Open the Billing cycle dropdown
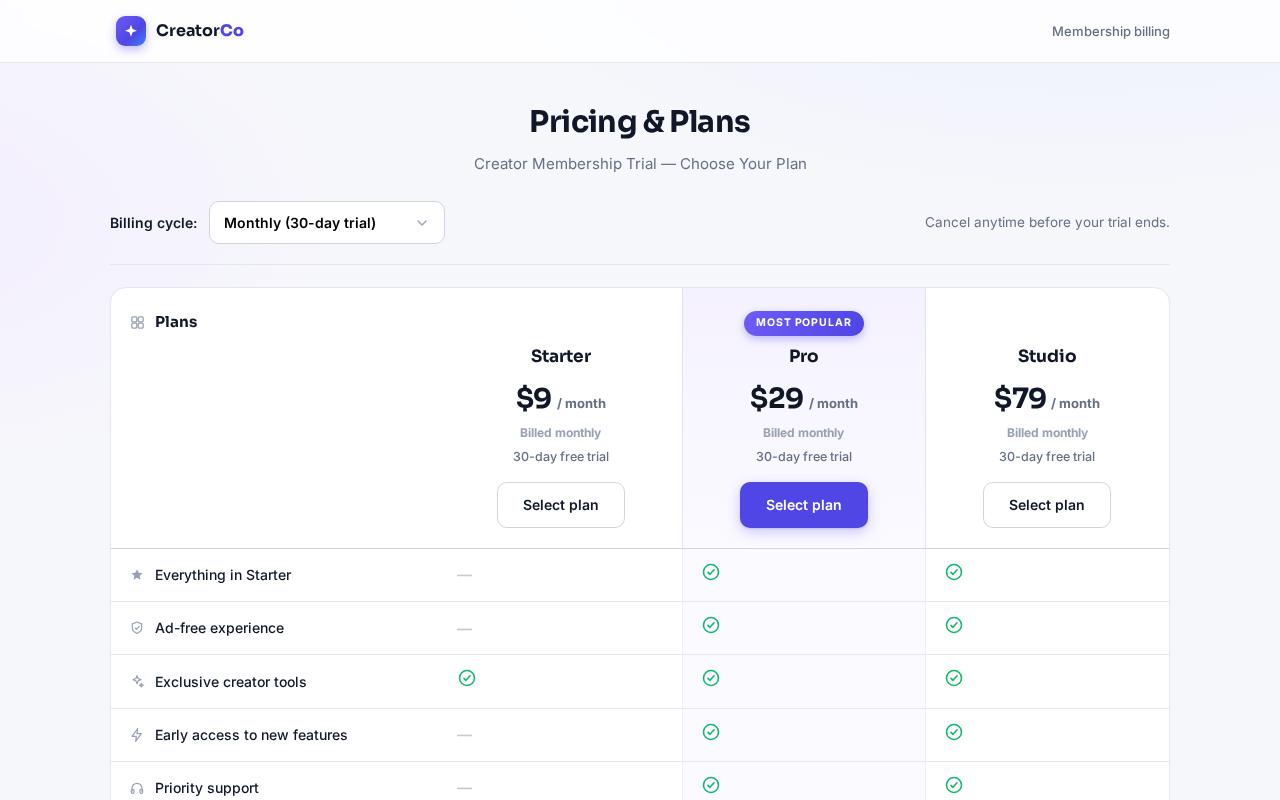The width and height of the screenshot is (1280, 800). tap(327, 223)
